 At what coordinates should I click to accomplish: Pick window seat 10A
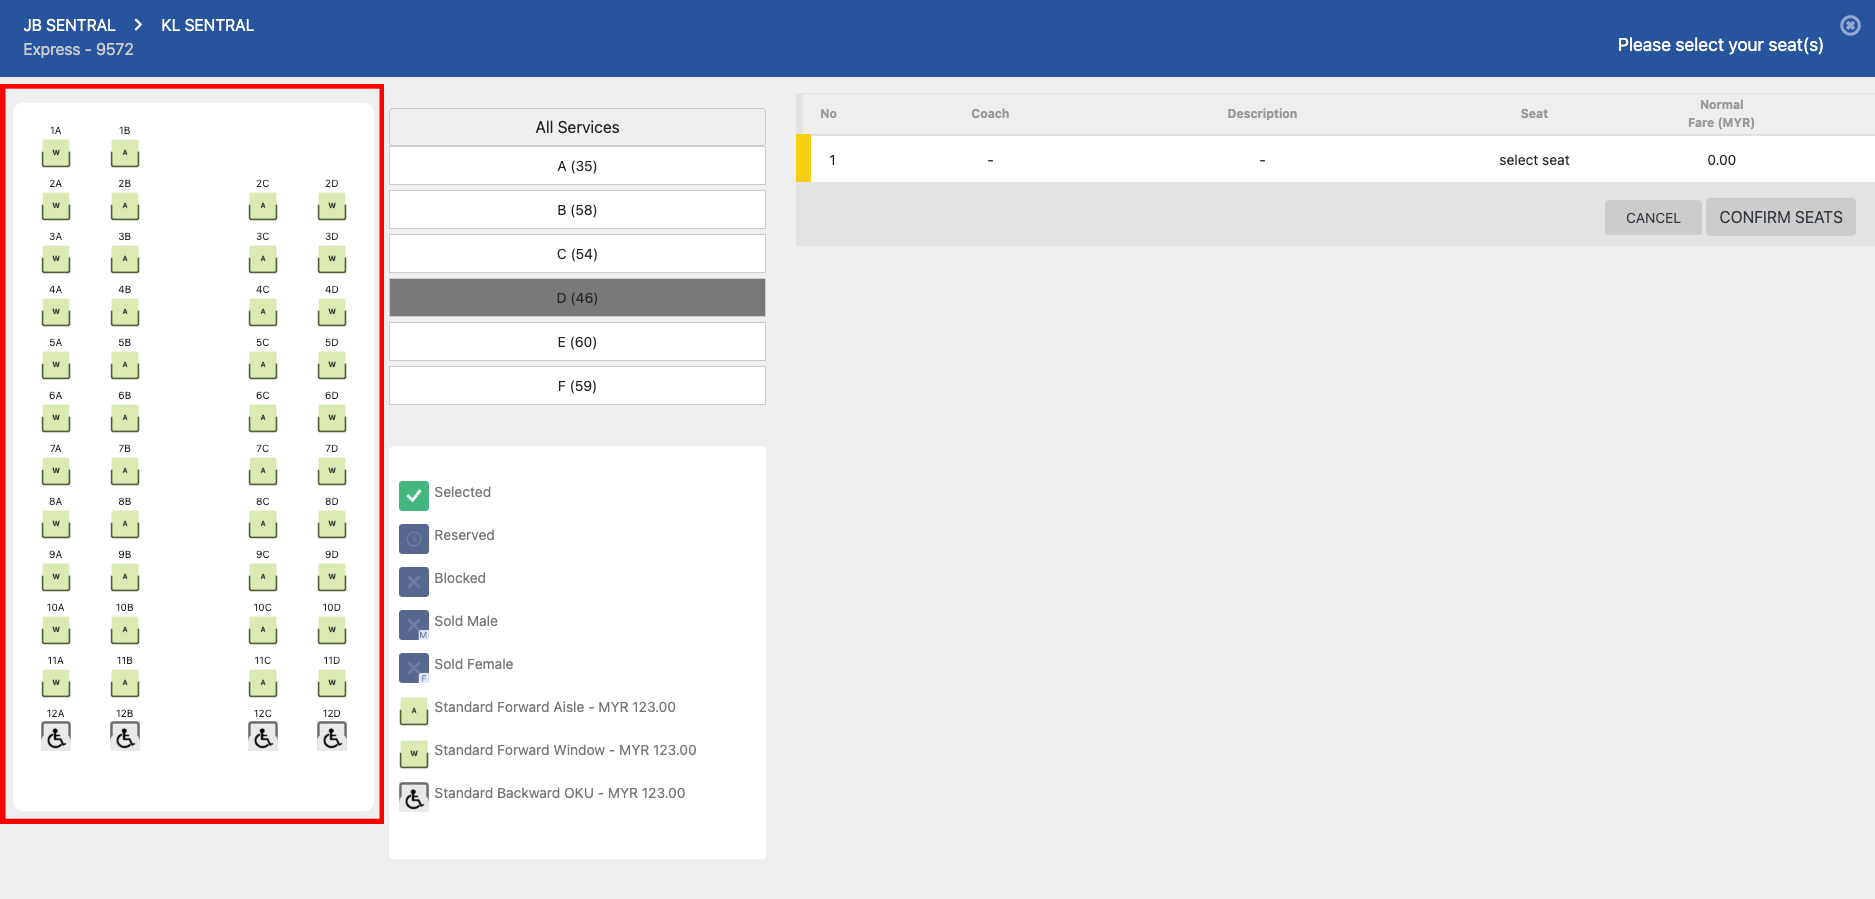(x=56, y=631)
